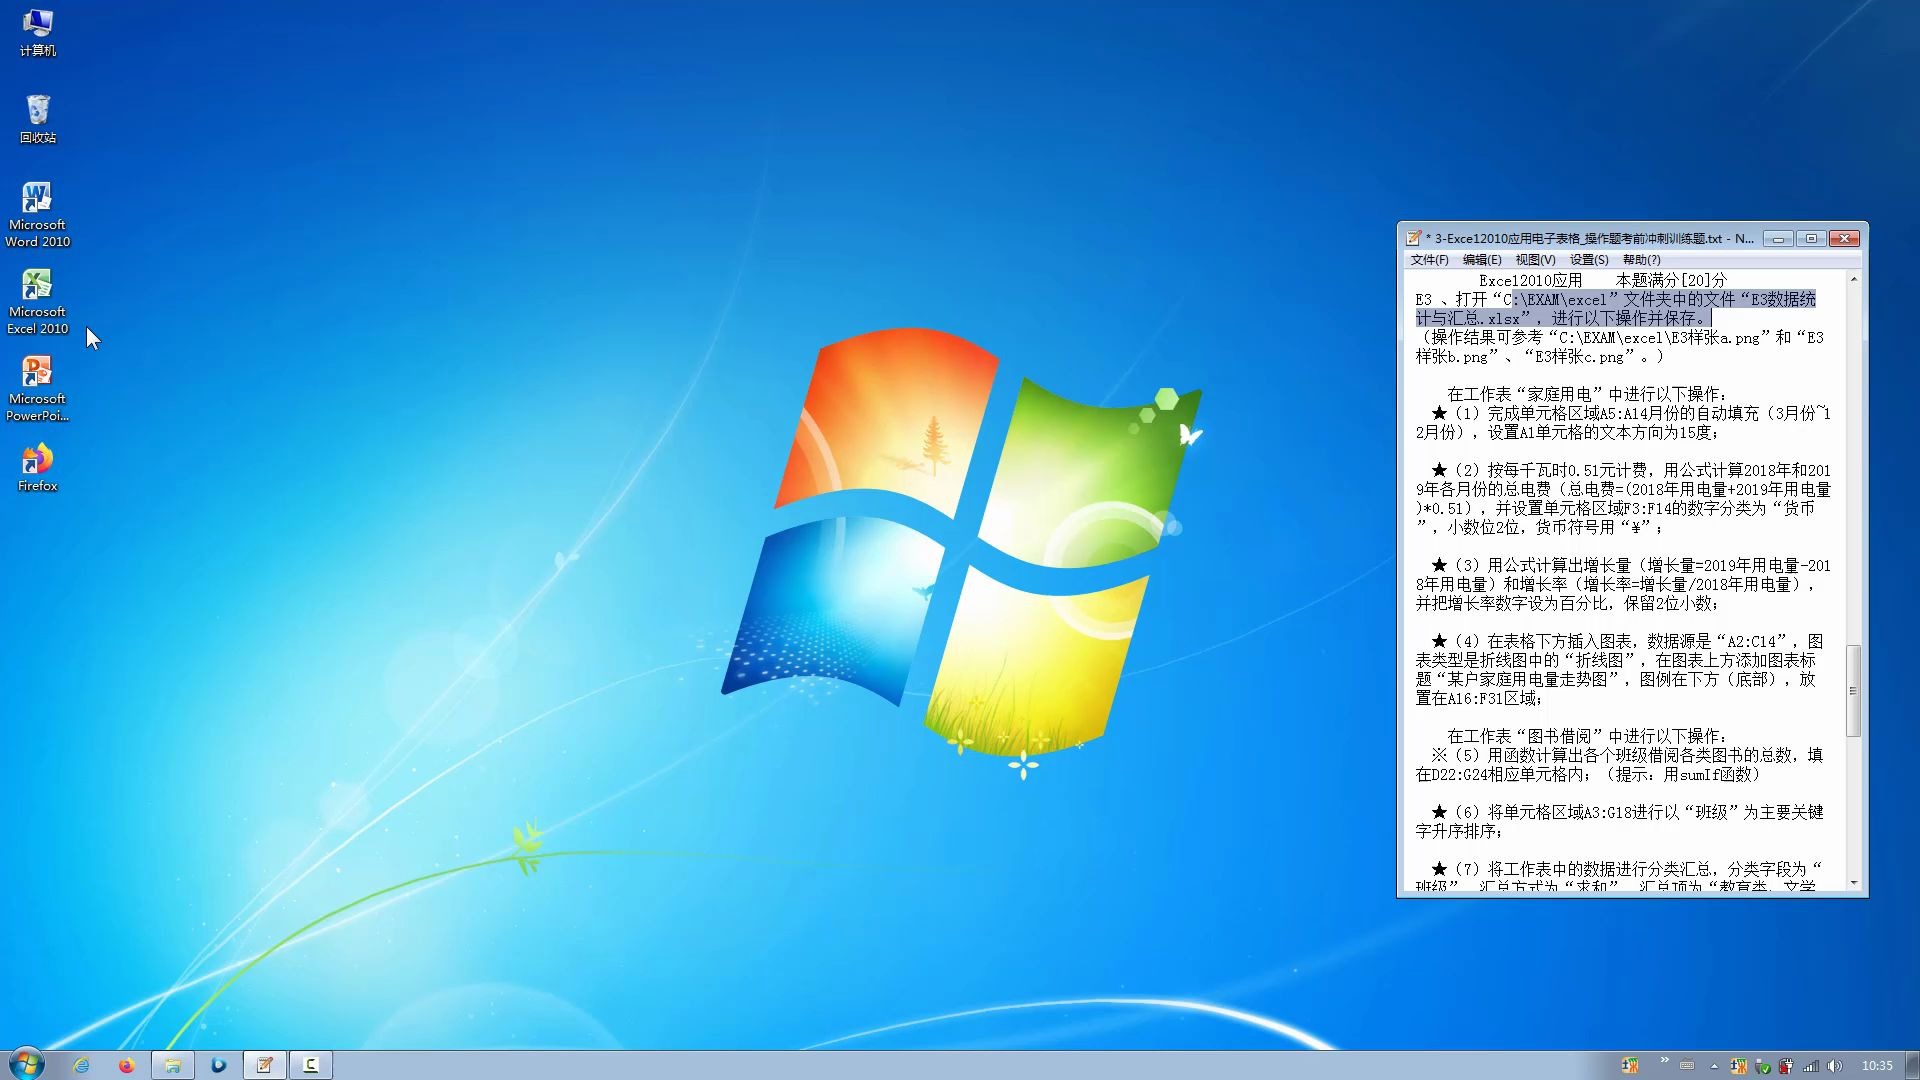This screenshot has height=1080, width=1920.
Task: Expand hidden system tray icons
Action: click(x=1714, y=1065)
